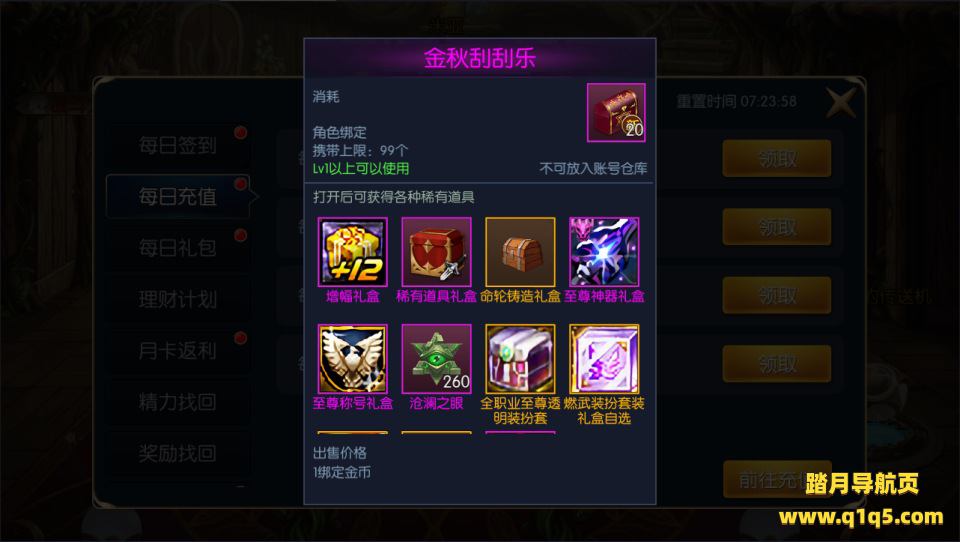Open the 每日礼包 tab
The image size is (960, 542).
click(178, 248)
